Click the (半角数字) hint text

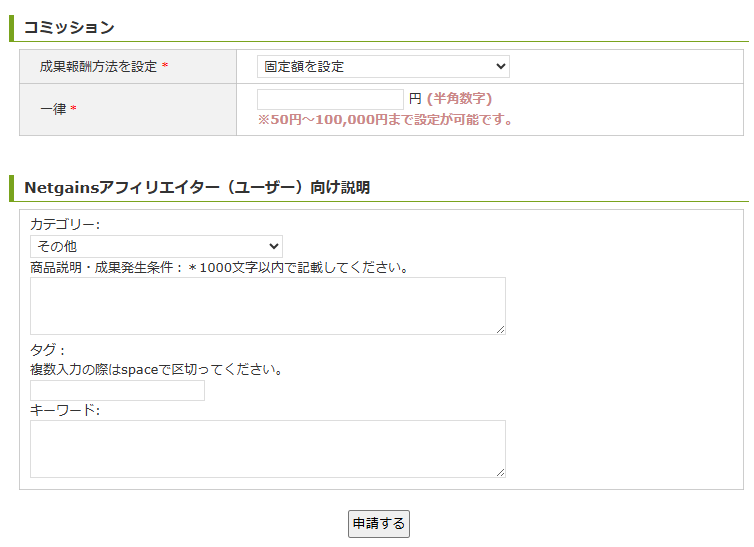tap(459, 99)
